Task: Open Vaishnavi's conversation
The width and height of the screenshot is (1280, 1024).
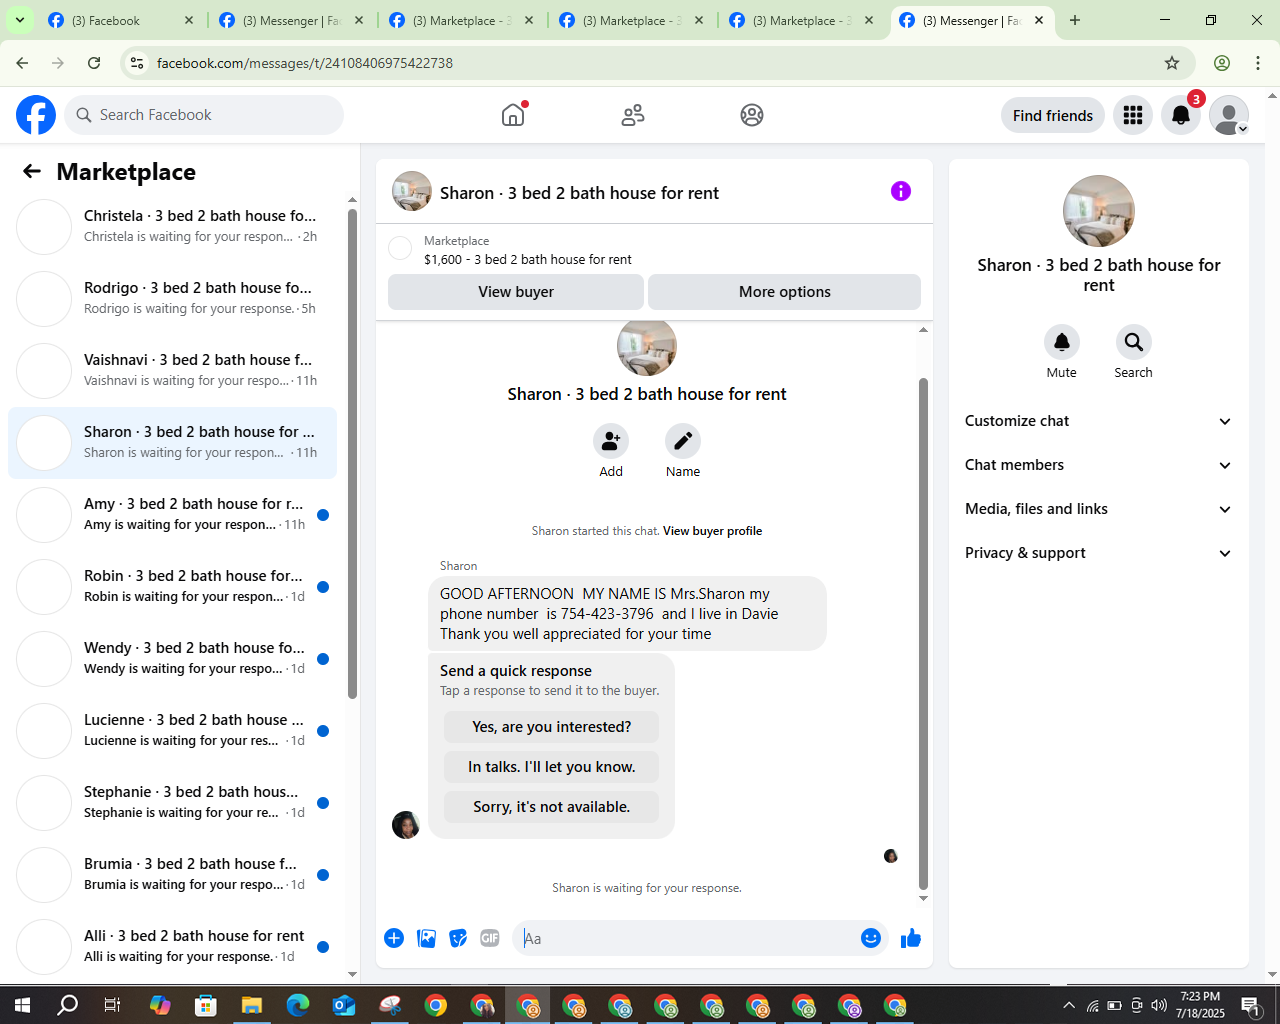Action: (172, 371)
